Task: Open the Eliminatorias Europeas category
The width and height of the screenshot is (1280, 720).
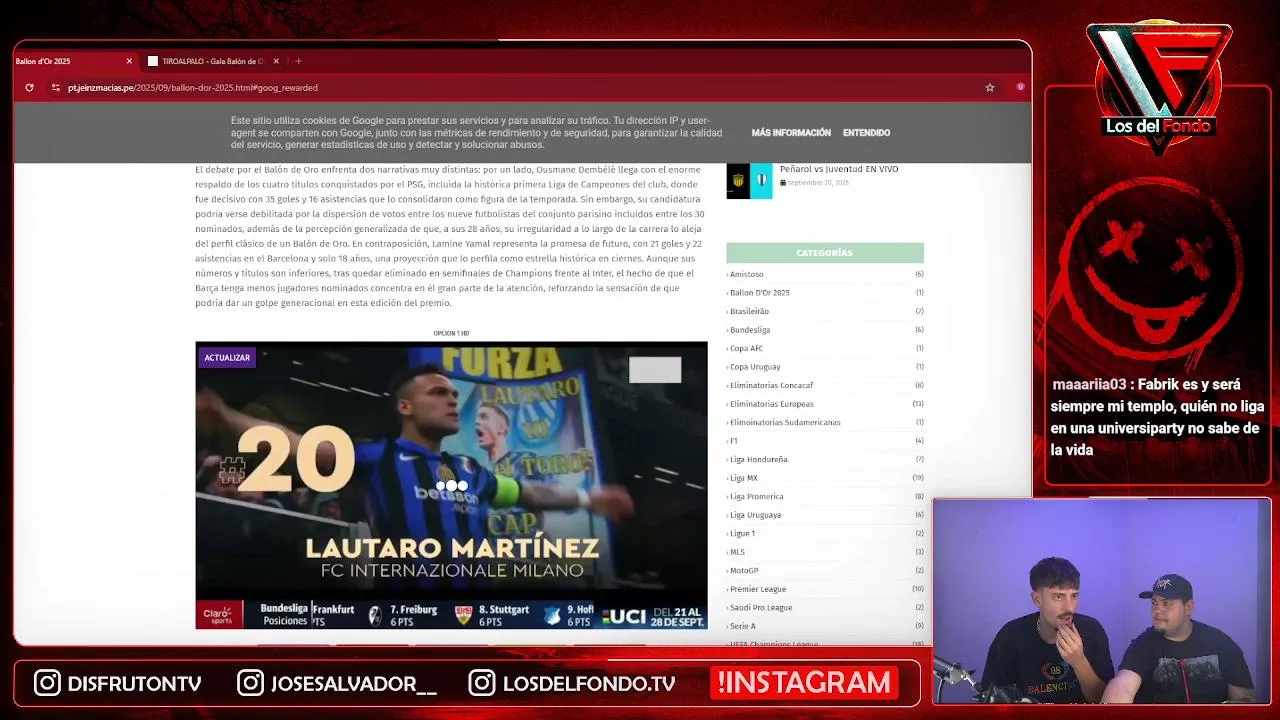Action: [x=771, y=404]
